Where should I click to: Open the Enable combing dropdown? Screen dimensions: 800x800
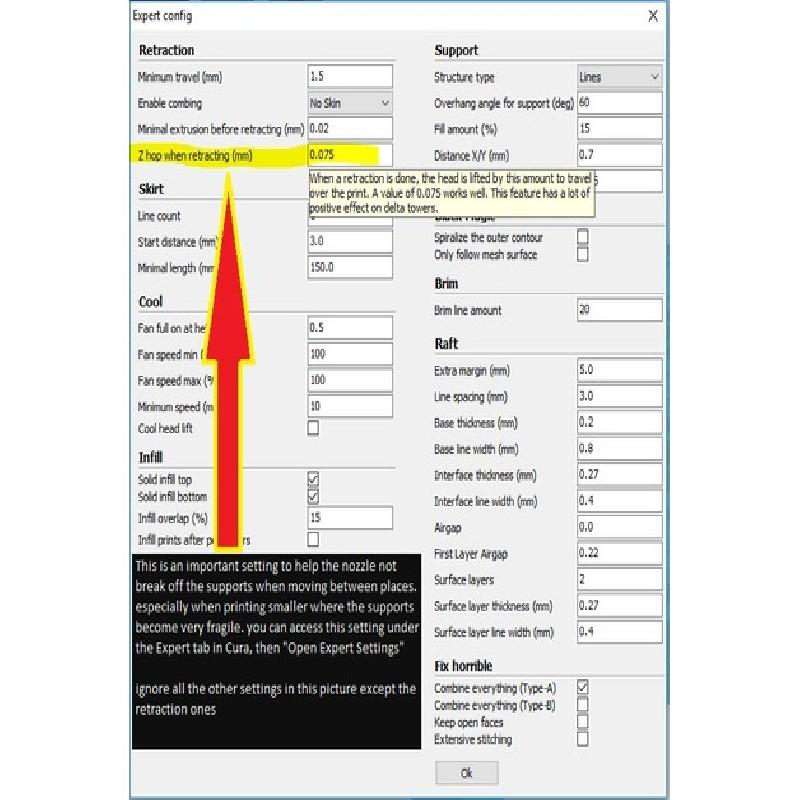click(350, 103)
